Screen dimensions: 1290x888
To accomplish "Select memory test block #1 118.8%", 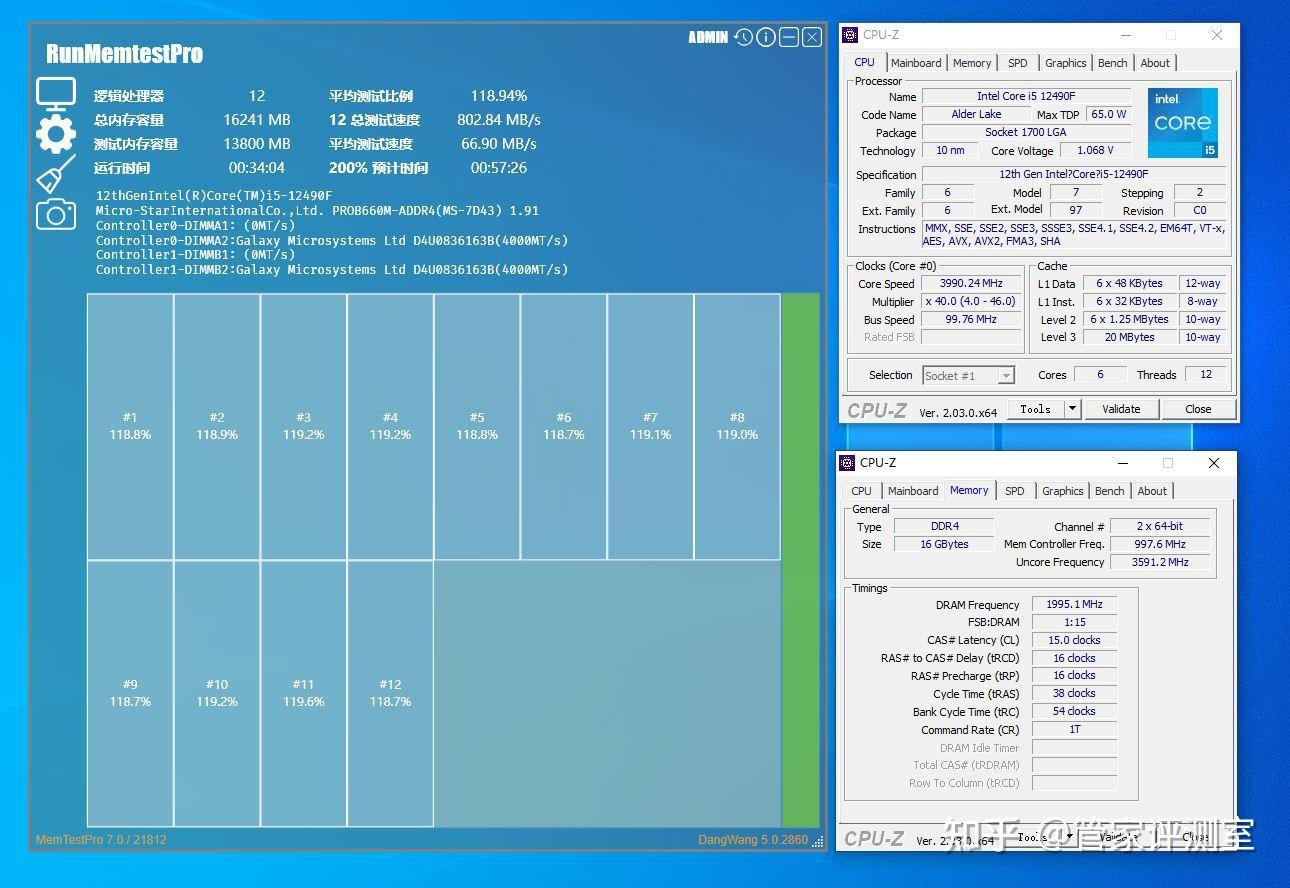I will point(130,426).
